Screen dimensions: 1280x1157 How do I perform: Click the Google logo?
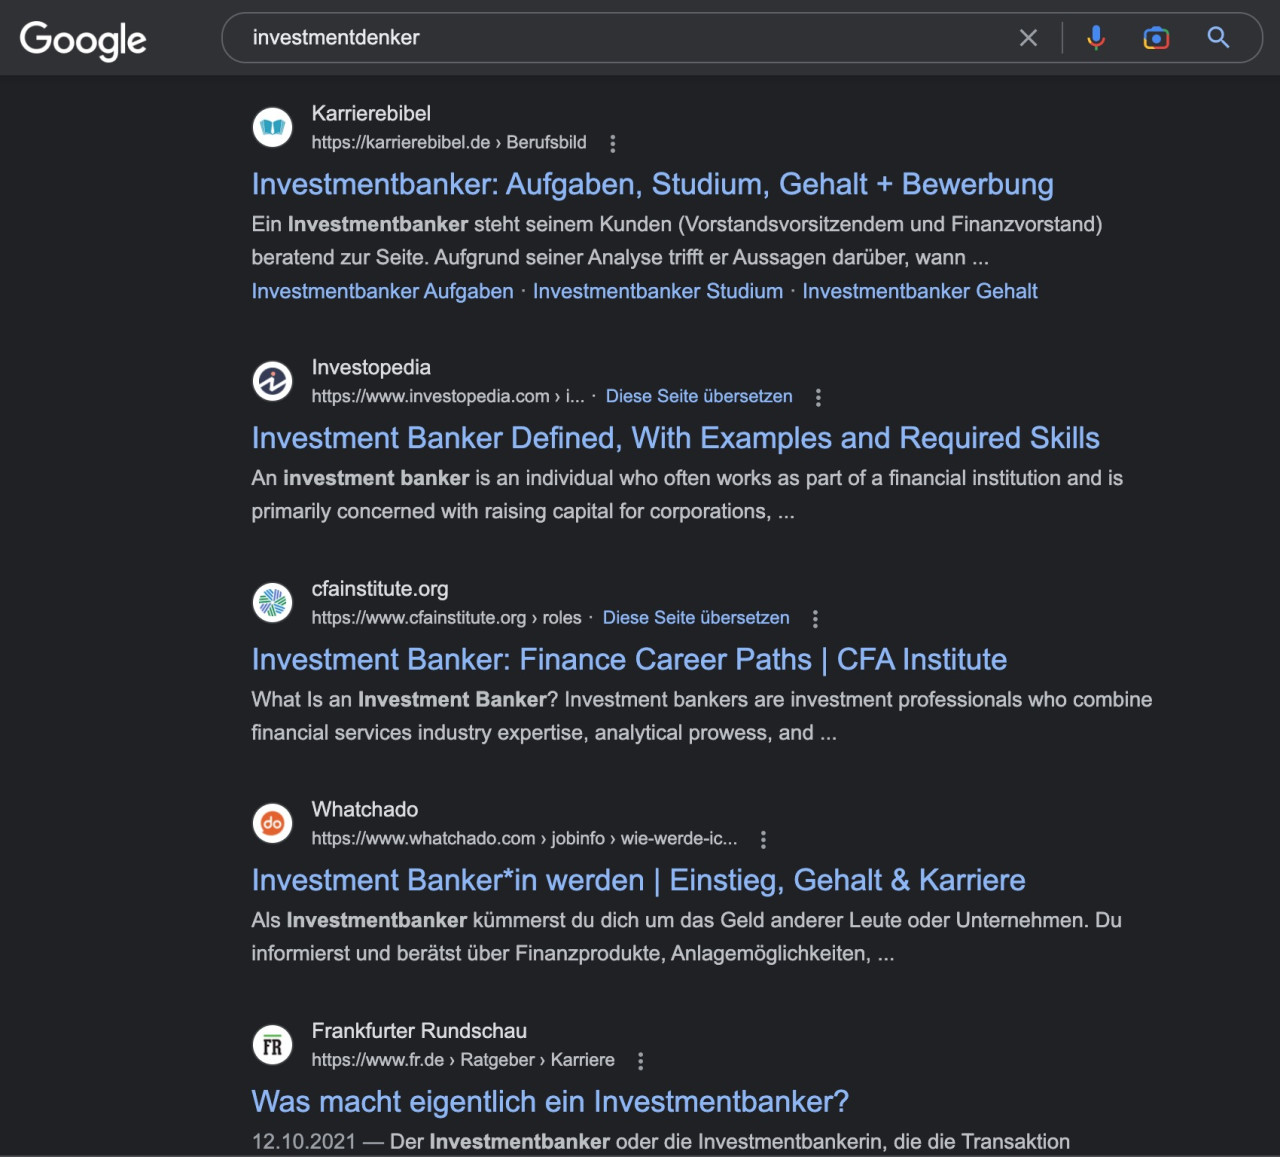(83, 40)
